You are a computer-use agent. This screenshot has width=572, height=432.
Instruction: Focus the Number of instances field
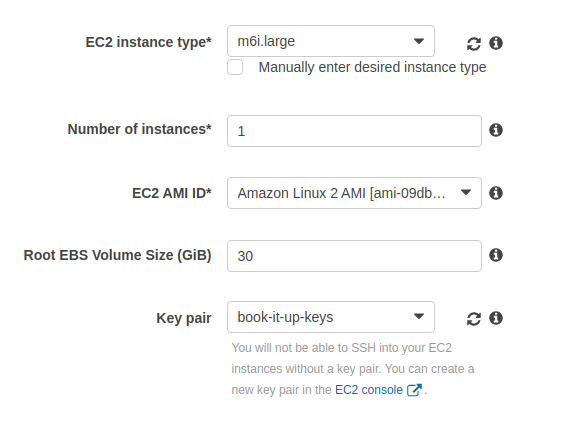click(x=354, y=131)
